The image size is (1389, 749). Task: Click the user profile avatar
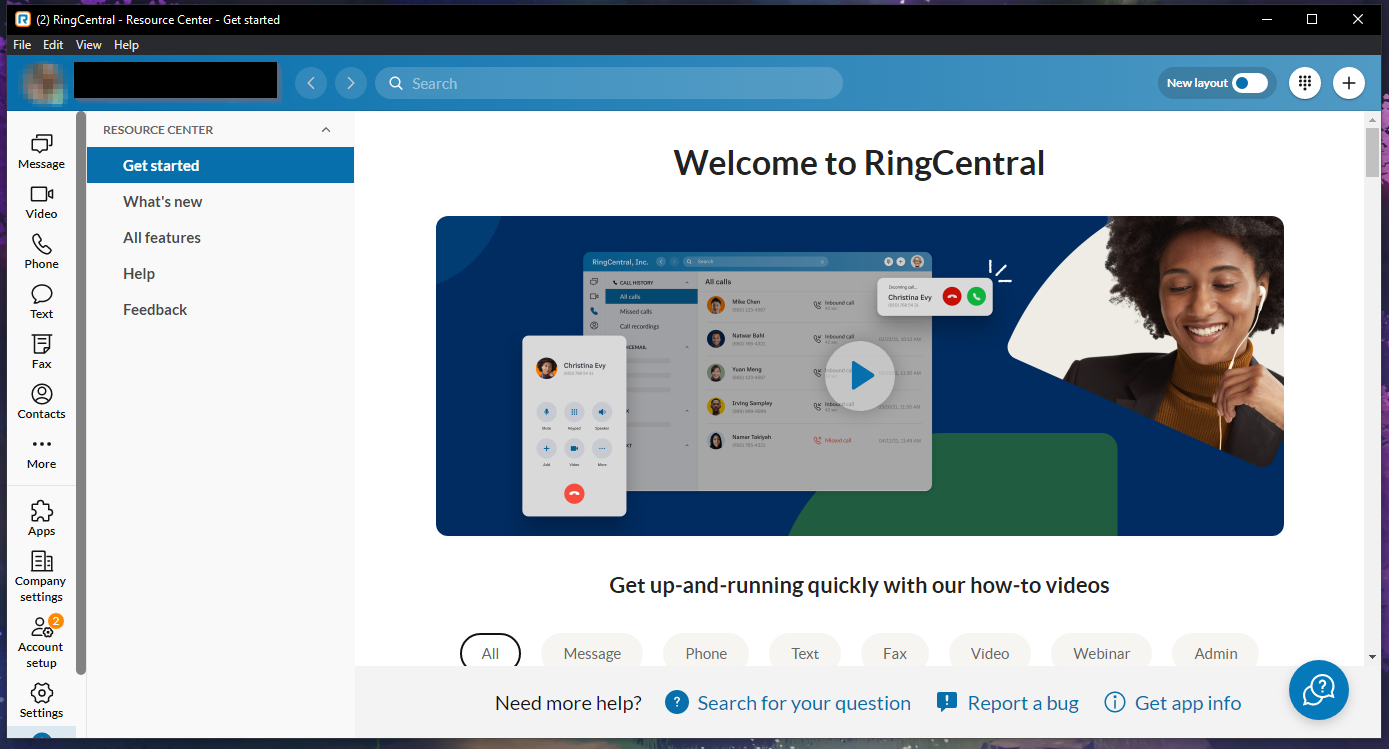pyautogui.click(x=44, y=83)
